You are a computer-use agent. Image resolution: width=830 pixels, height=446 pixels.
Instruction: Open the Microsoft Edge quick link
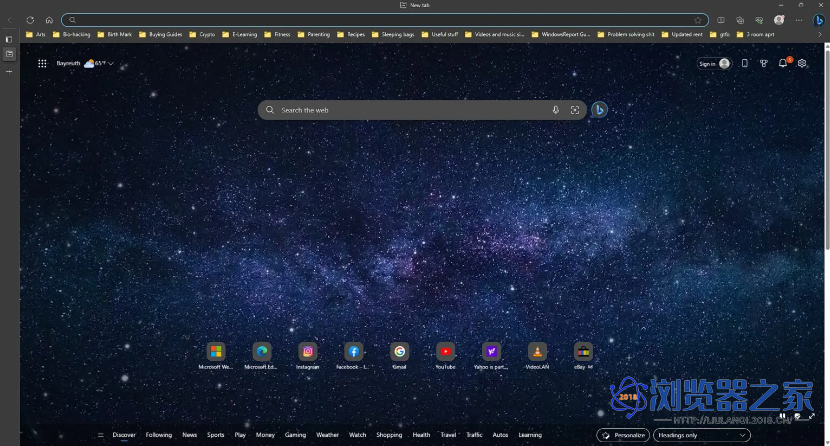click(261, 356)
